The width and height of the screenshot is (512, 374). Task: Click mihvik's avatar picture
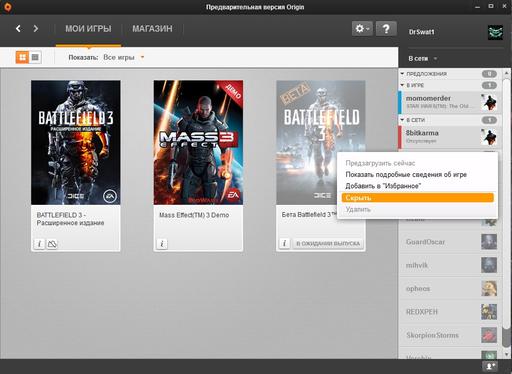(x=489, y=265)
